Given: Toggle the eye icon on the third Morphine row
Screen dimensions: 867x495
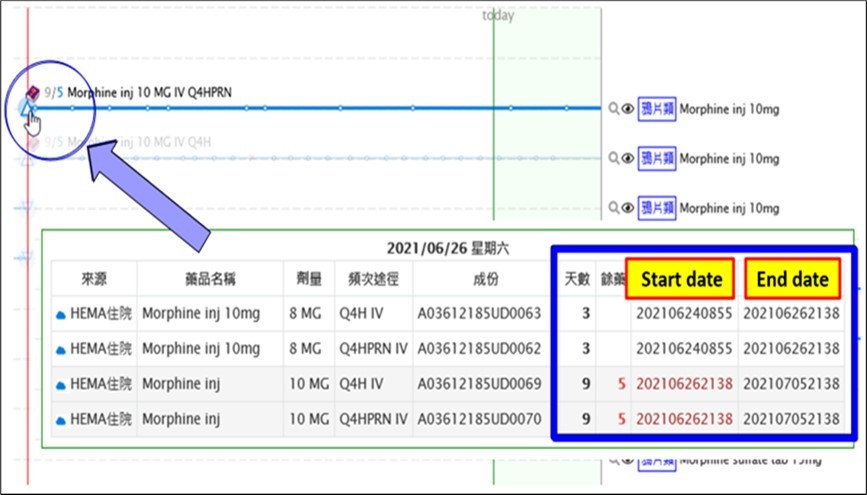Looking at the screenshot, I should pos(629,208).
